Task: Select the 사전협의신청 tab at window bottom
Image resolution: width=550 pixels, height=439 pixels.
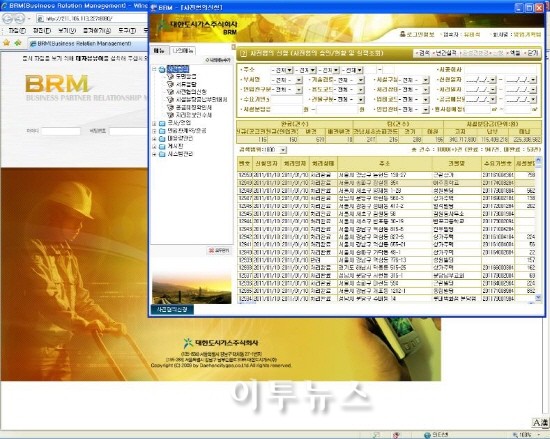Action: (172, 309)
